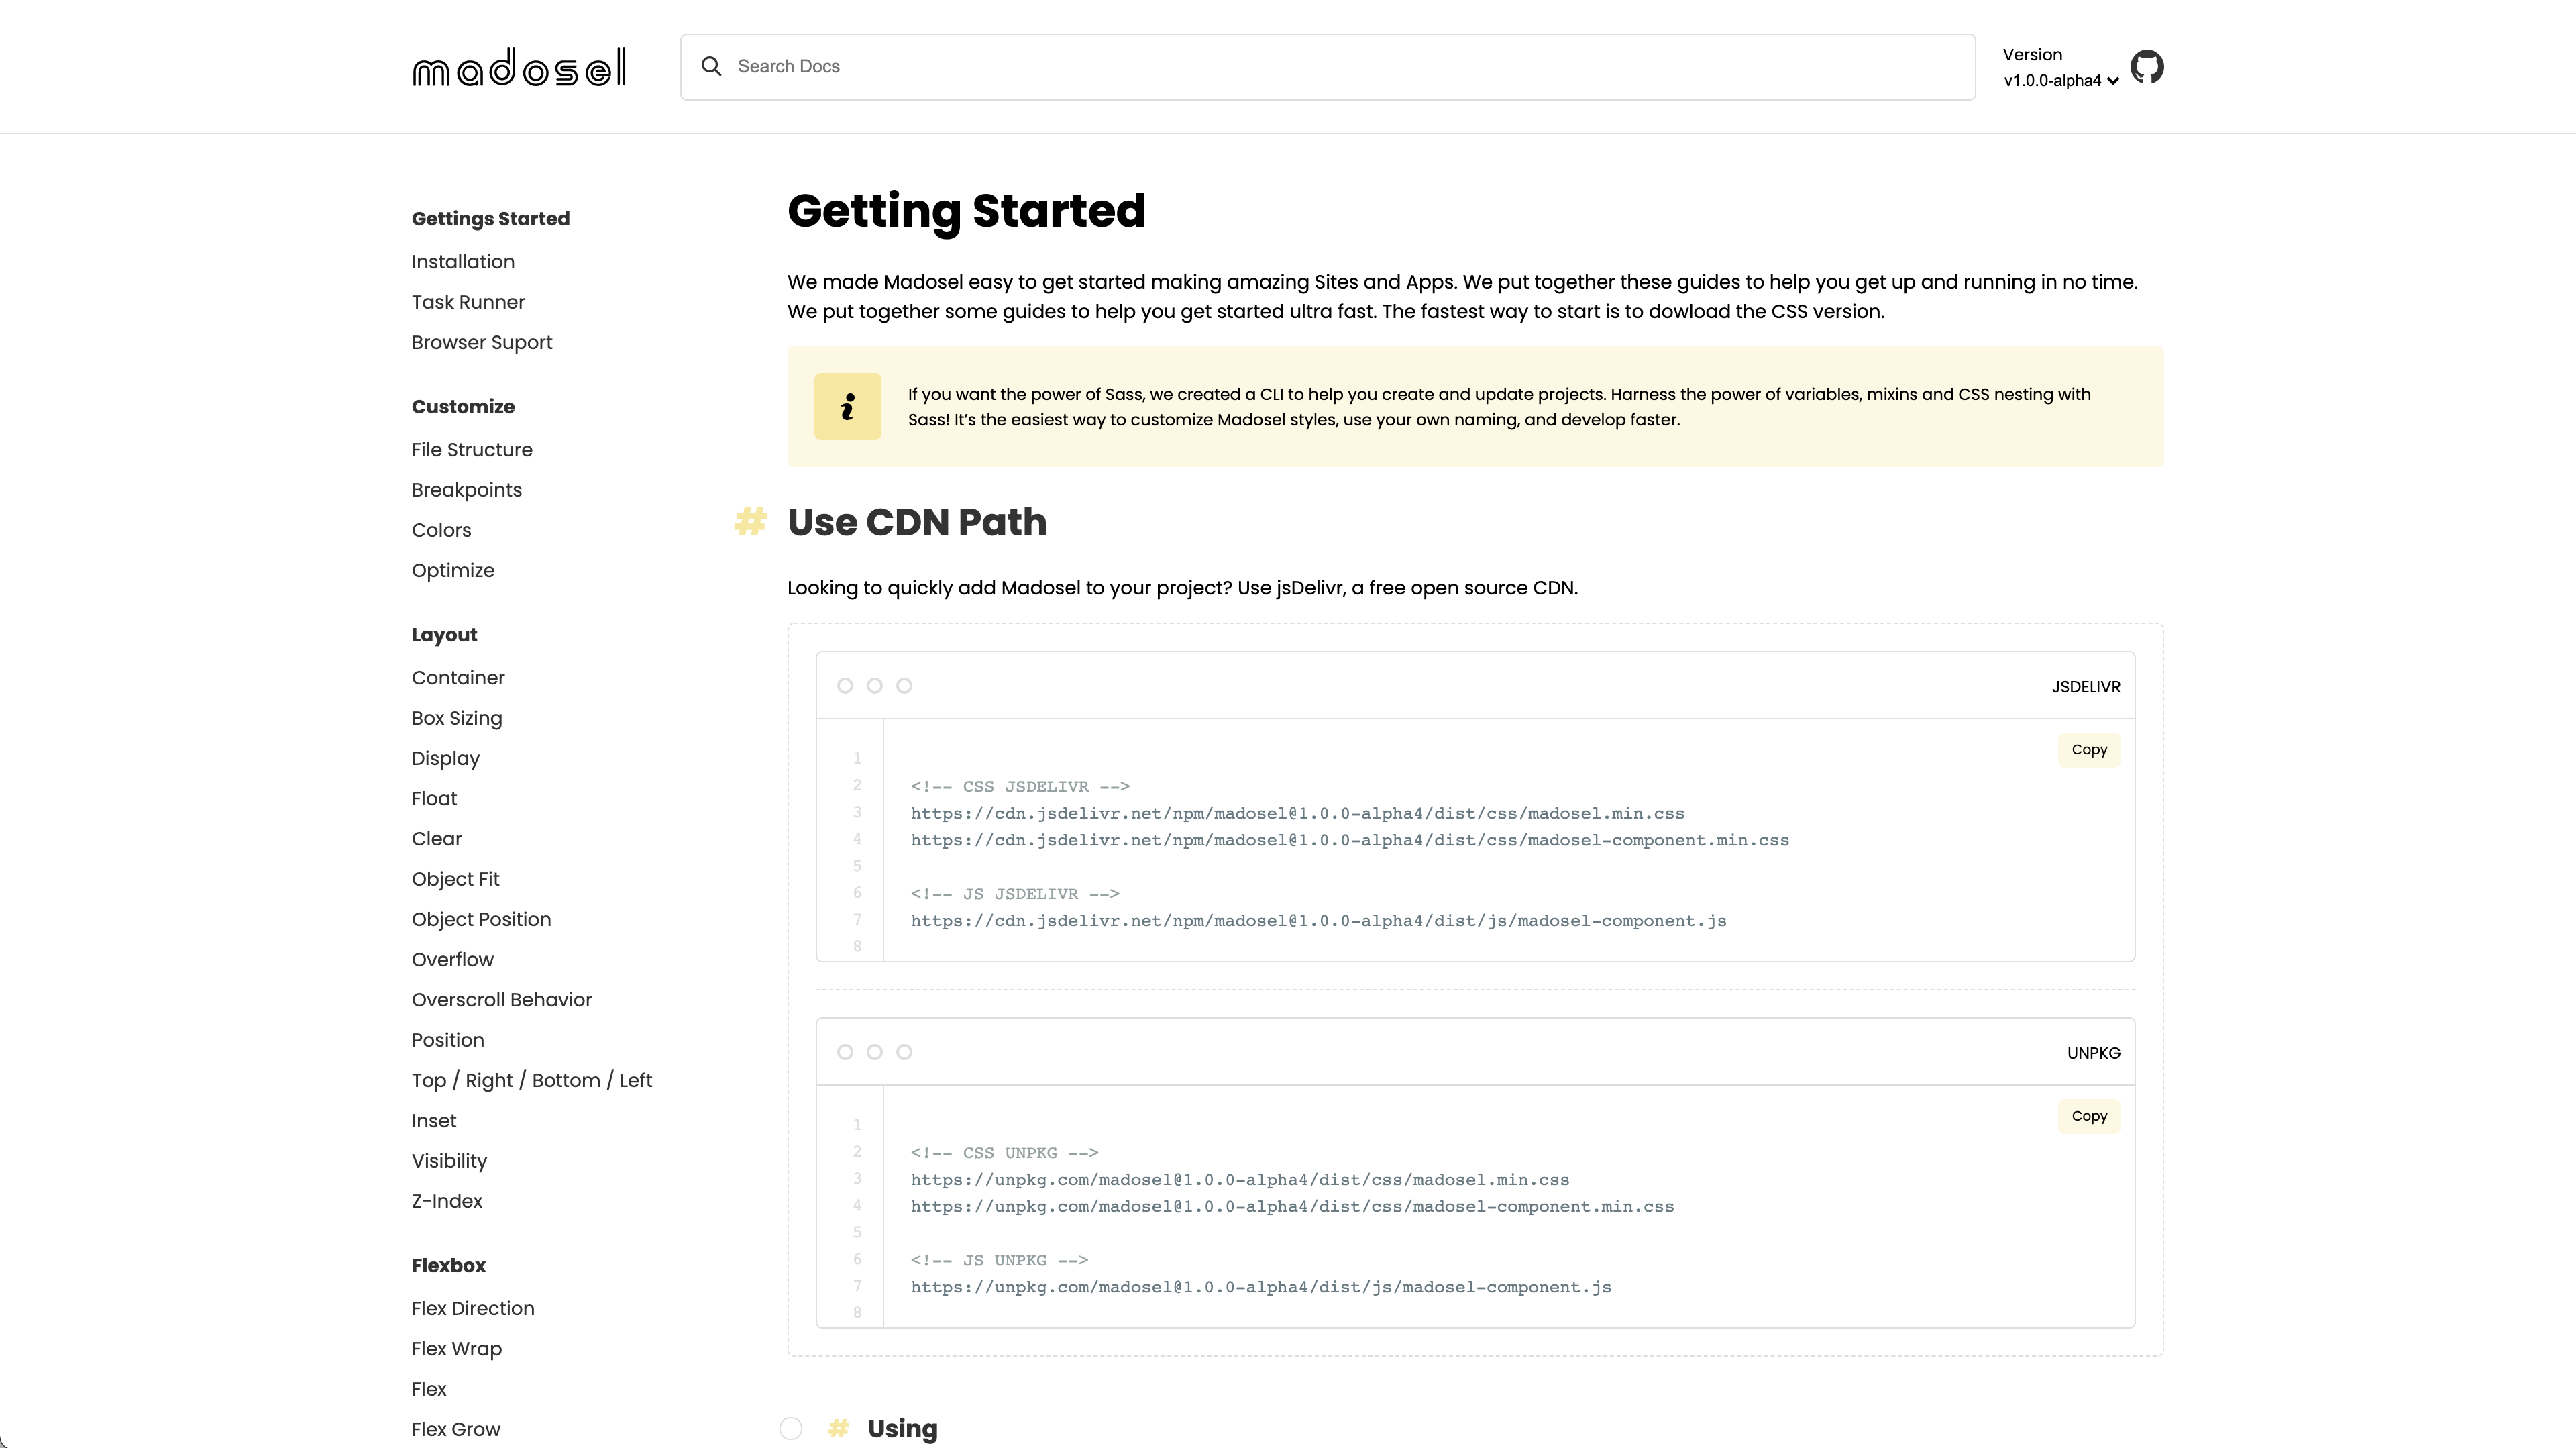Click the Customize sidebar heading

point(463,406)
